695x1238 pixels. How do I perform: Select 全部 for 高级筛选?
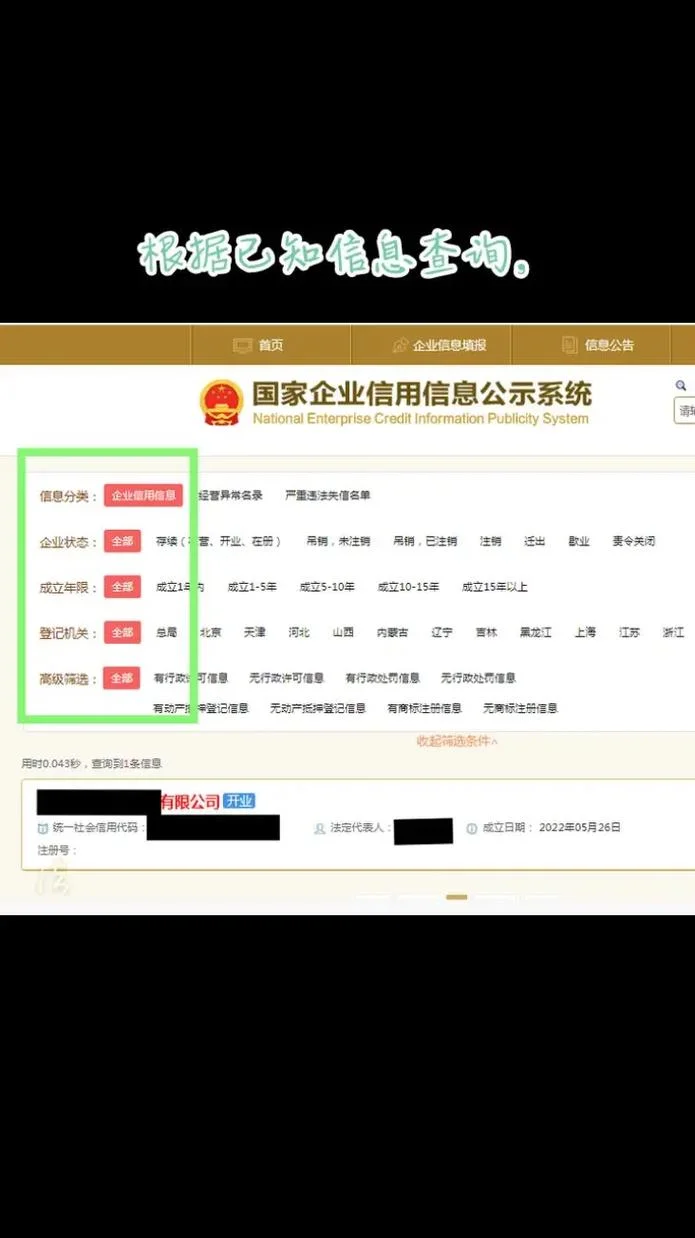click(122, 678)
